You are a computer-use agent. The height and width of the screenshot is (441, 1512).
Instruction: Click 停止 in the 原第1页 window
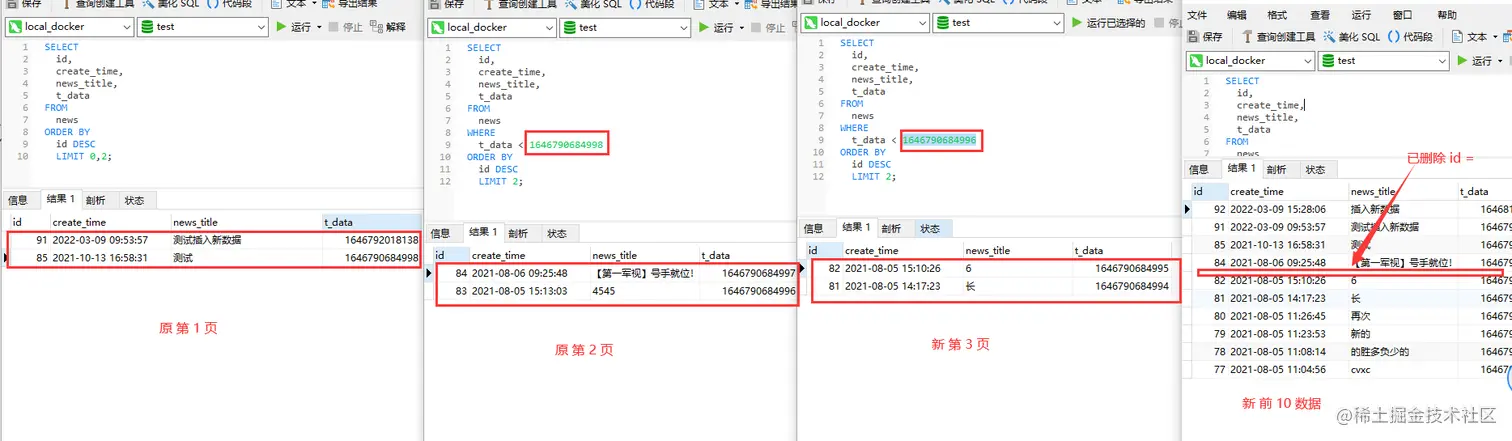[344, 27]
